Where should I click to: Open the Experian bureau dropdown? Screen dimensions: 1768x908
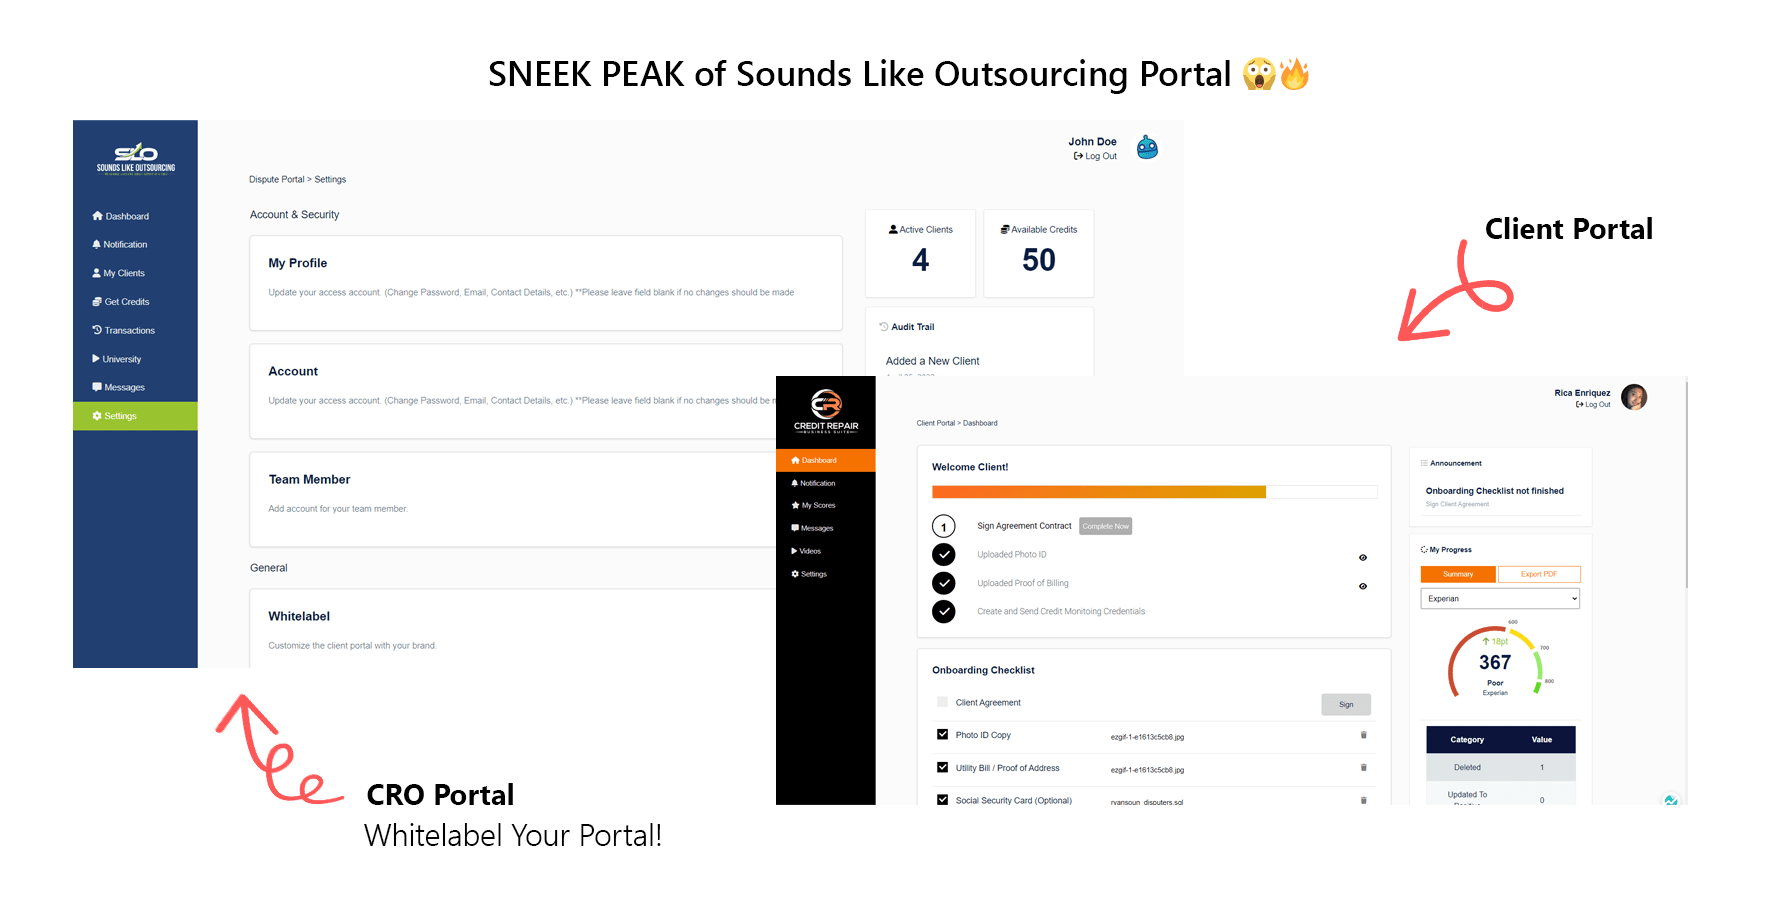pos(1500,598)
